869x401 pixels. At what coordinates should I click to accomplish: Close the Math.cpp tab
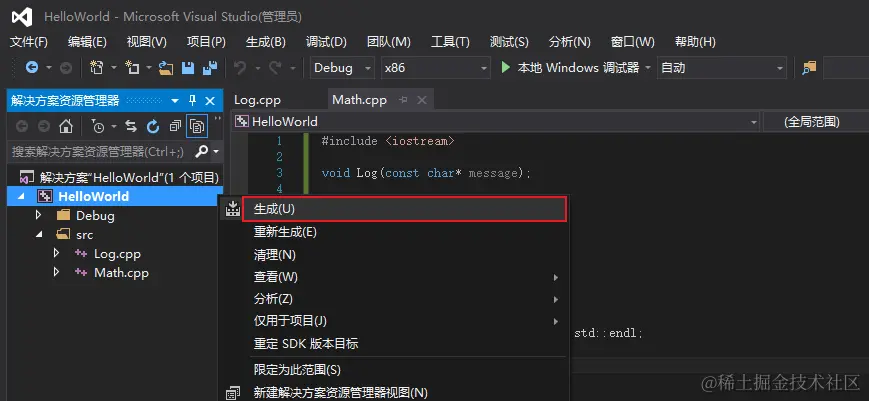point(422,100)
